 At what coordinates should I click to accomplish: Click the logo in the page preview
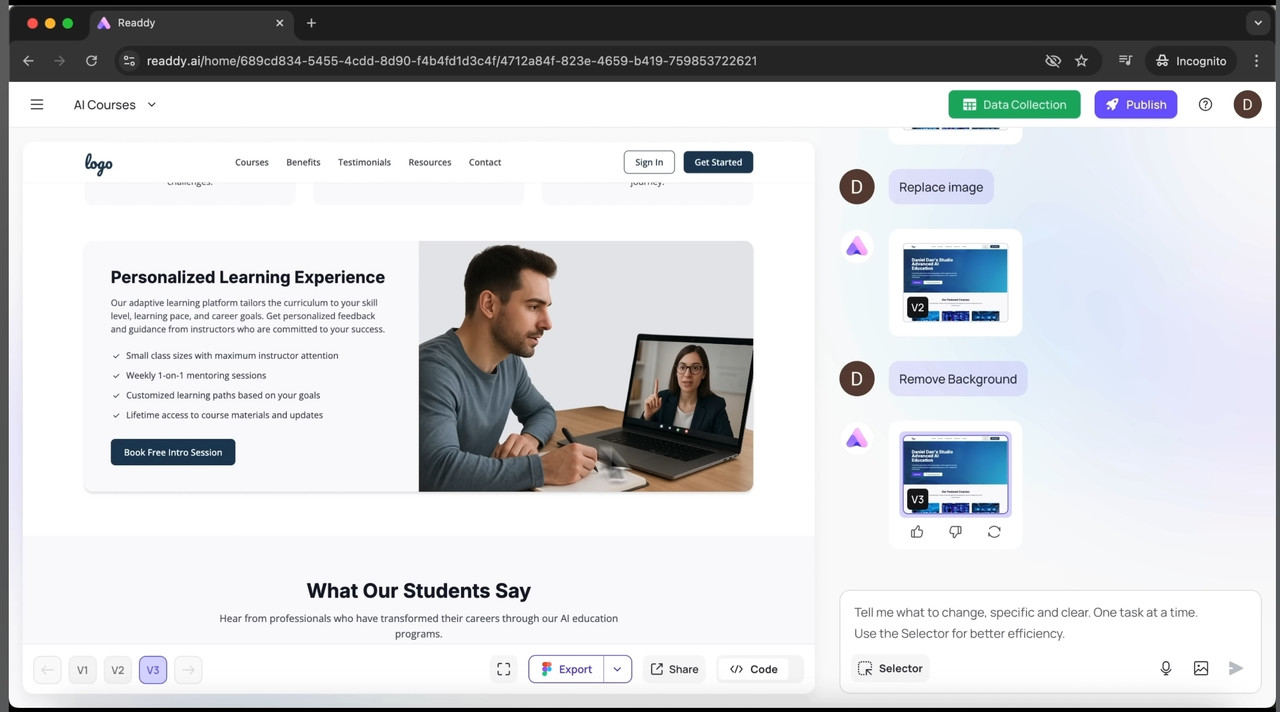click(x=98, y=163)
